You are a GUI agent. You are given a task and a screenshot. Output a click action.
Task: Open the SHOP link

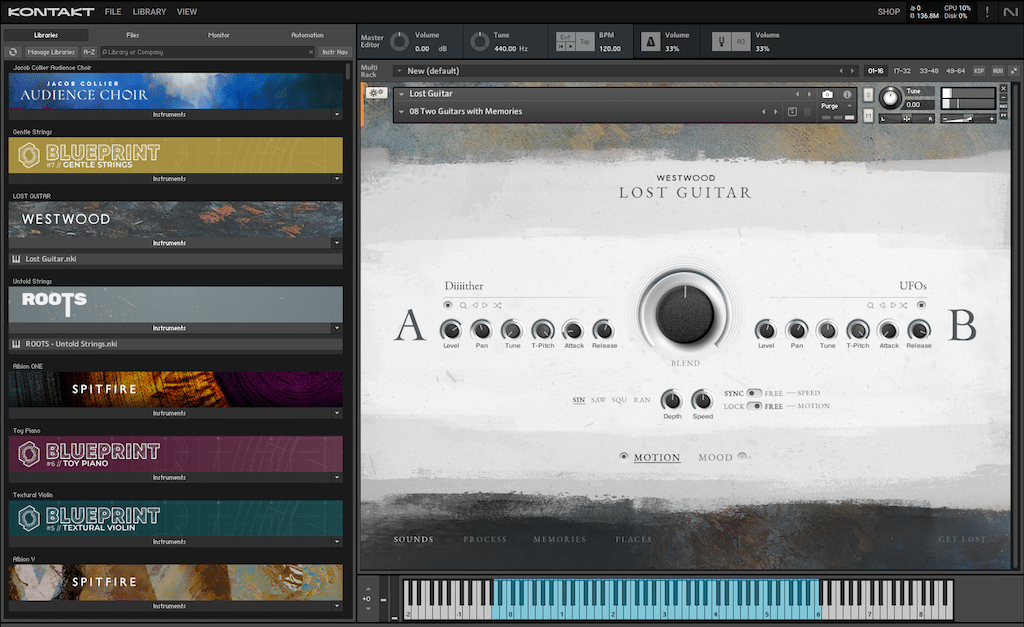point(888,12)
